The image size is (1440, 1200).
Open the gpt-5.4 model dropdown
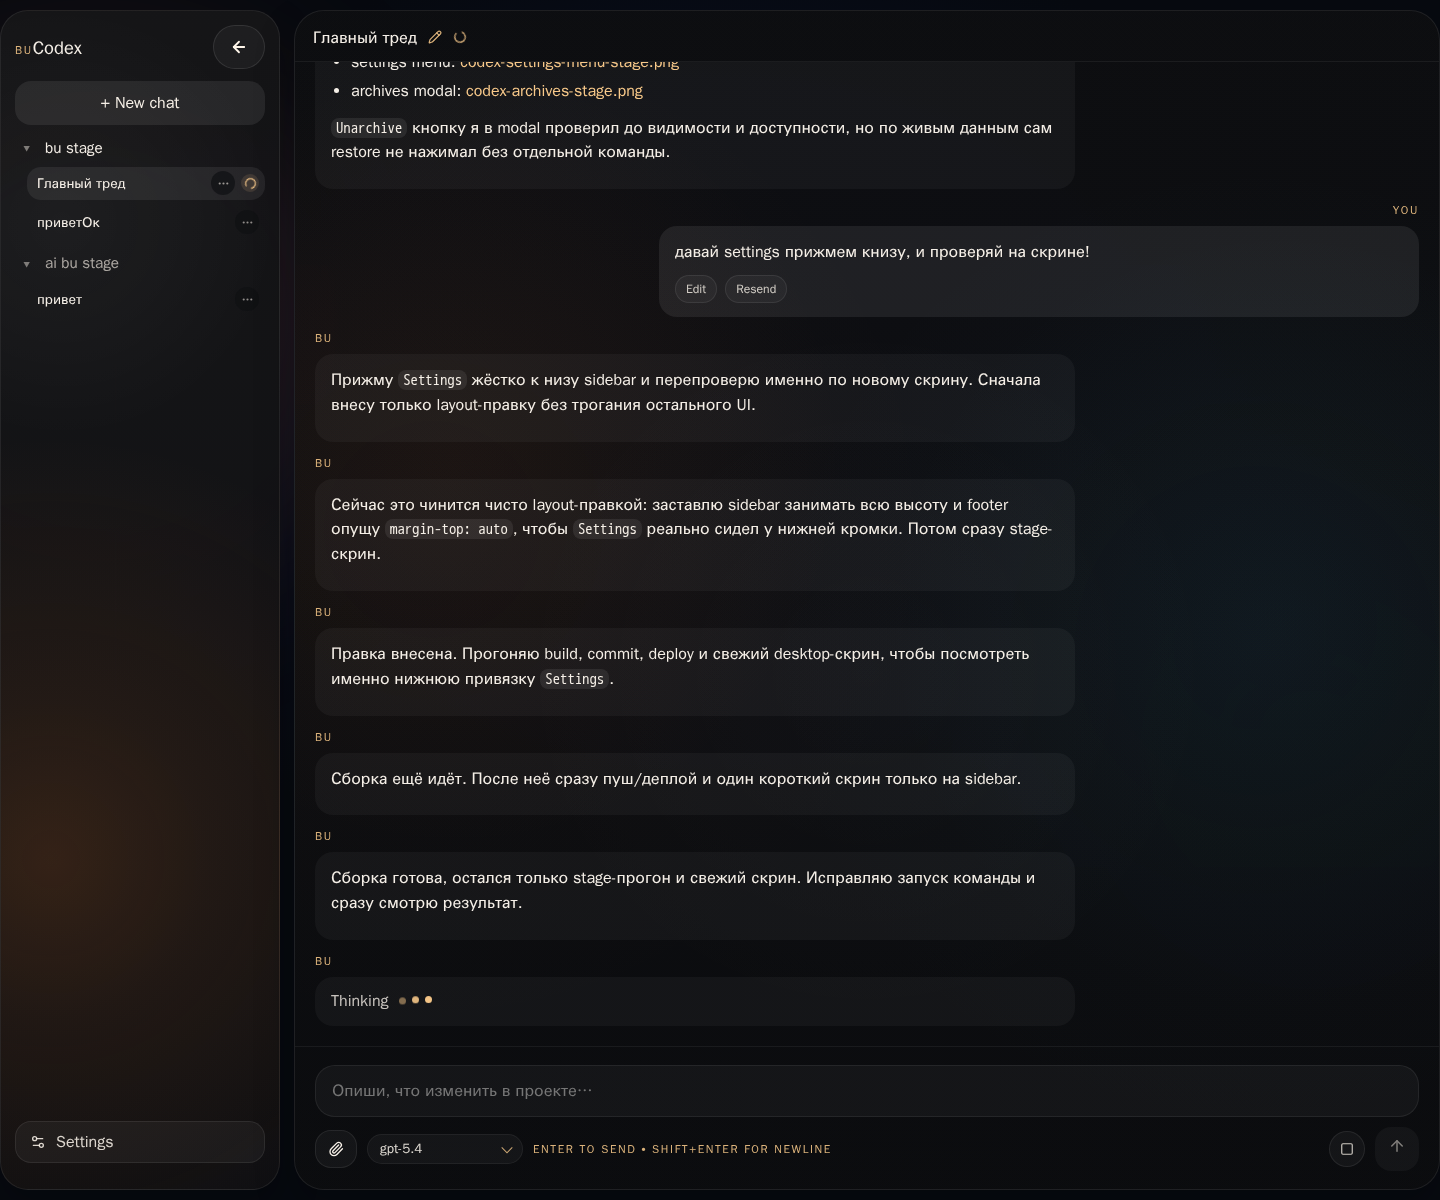pos(444,1149)
